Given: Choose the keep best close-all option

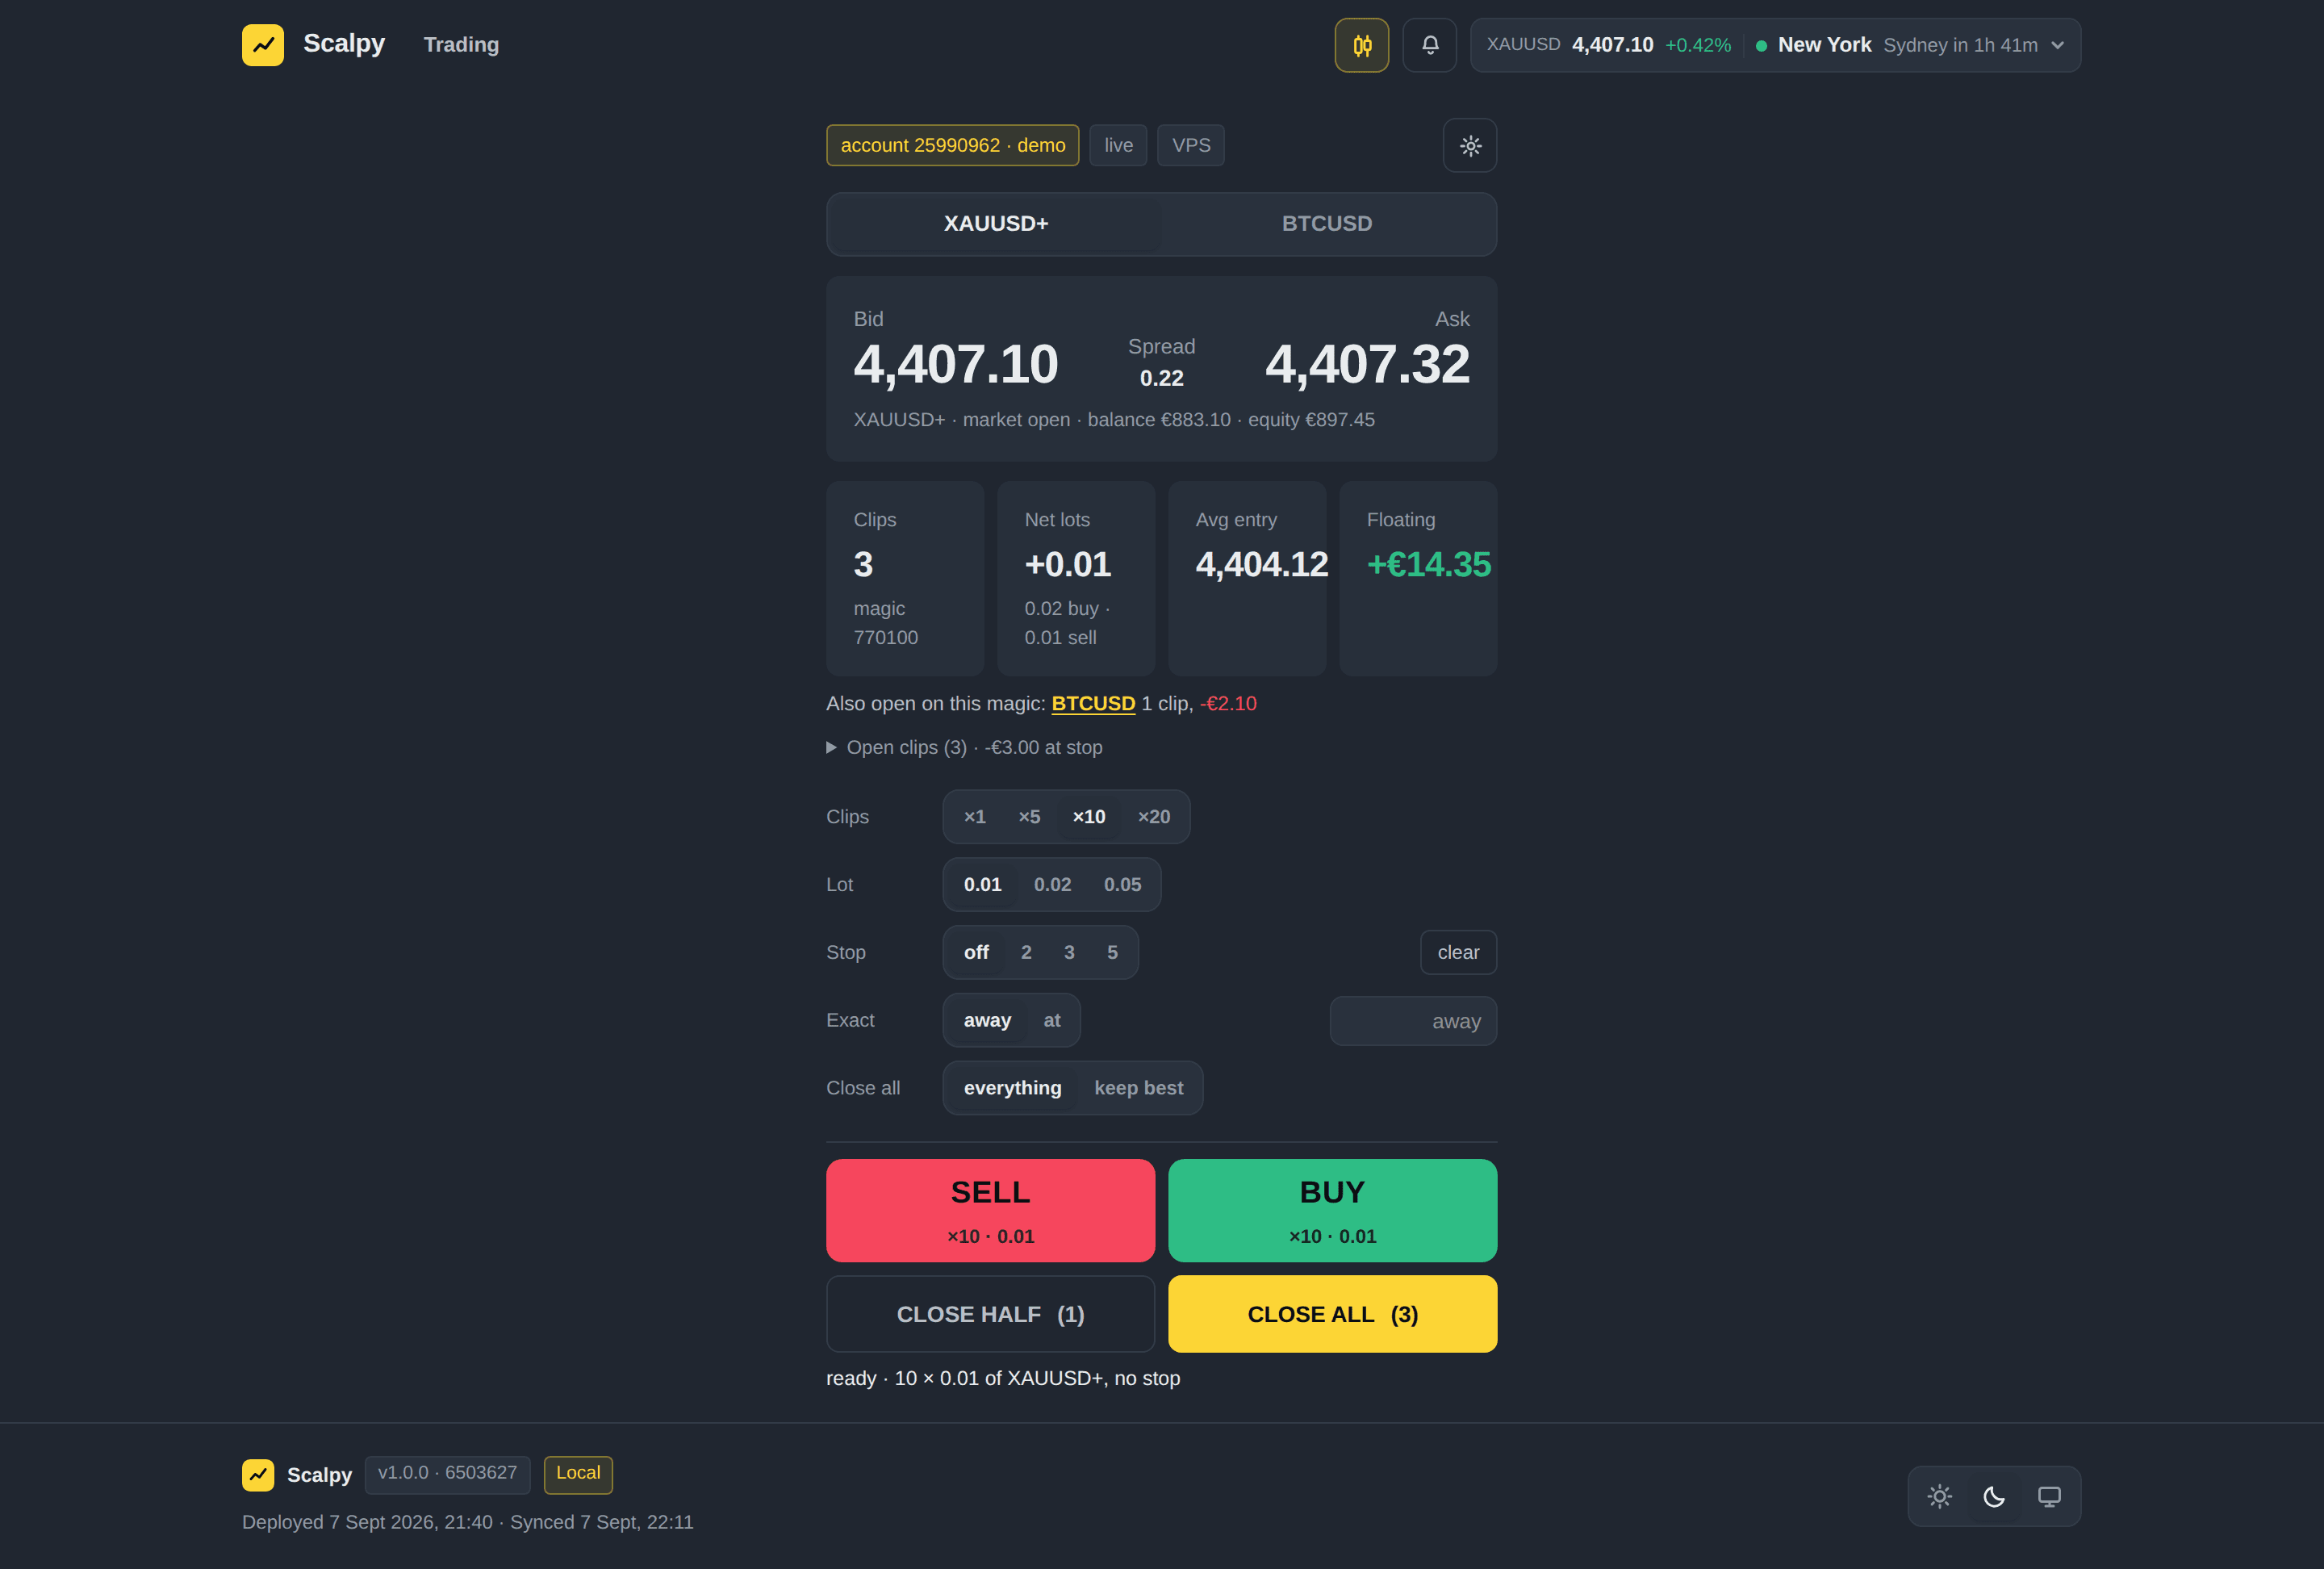Looking at the screenshot, I should [1138, 1088].
